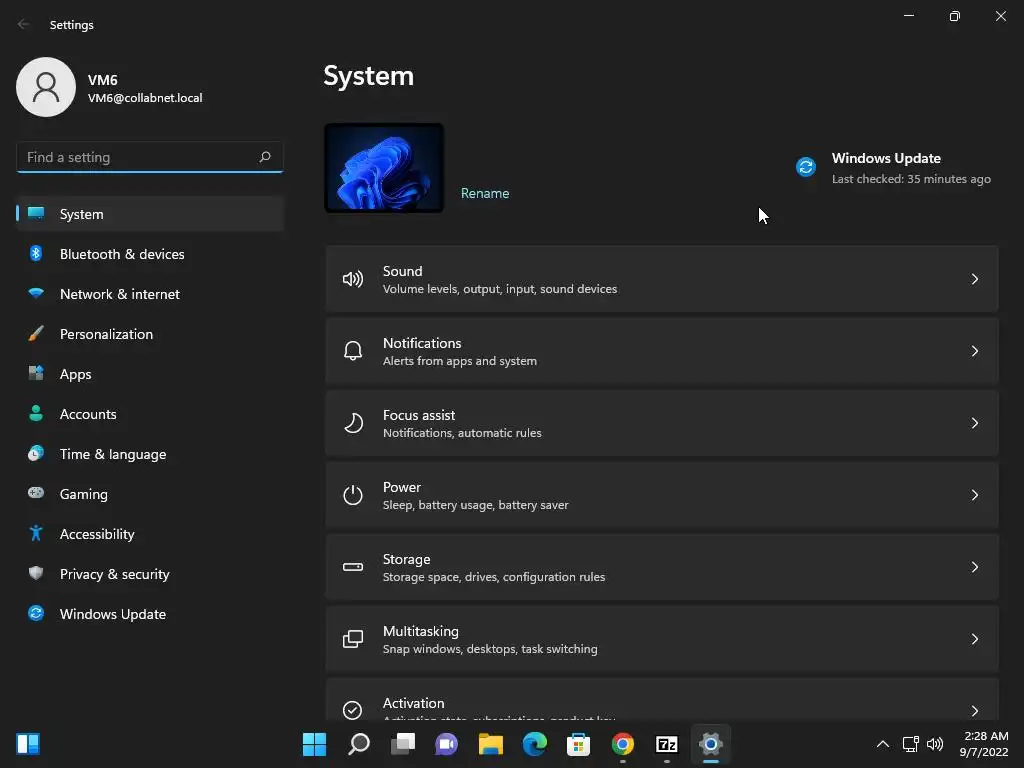
Task: Click the Windows Update sync icon at top right
Action: coord(806,167)
